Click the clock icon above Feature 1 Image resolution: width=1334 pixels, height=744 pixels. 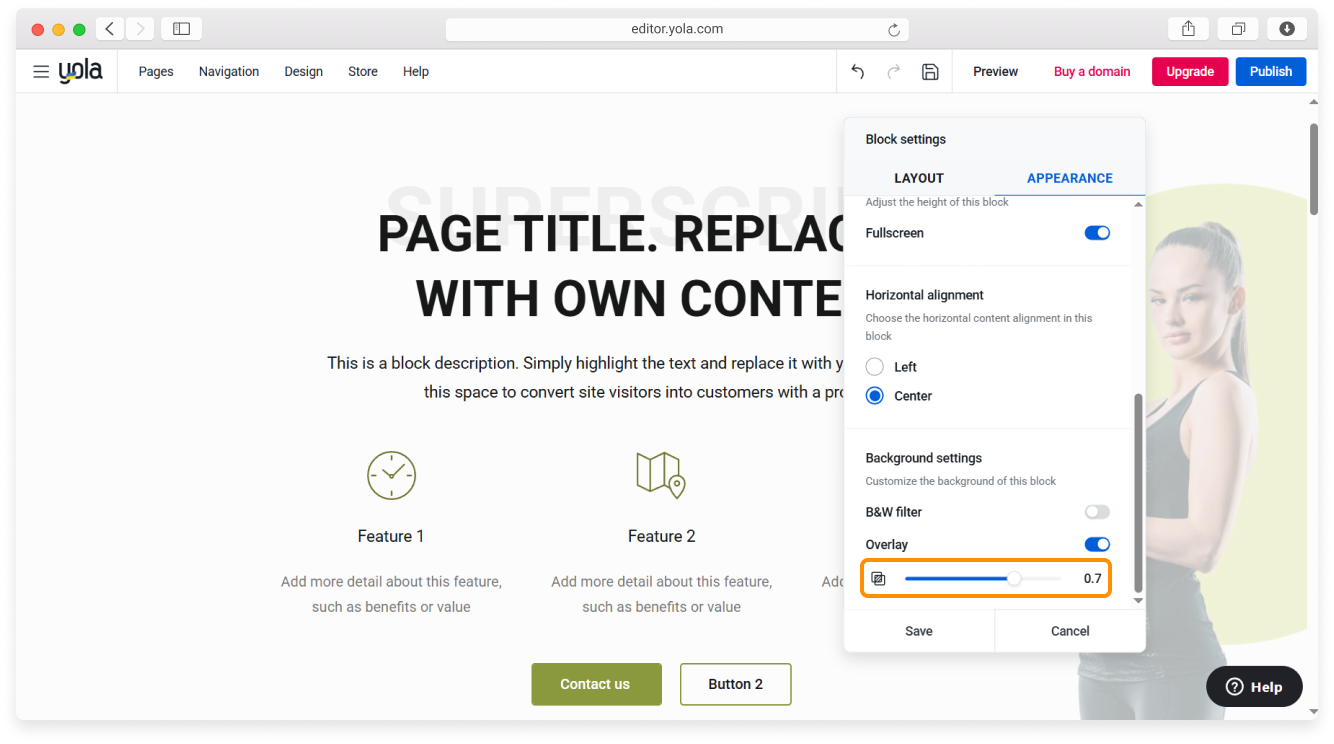pos(391,475)
